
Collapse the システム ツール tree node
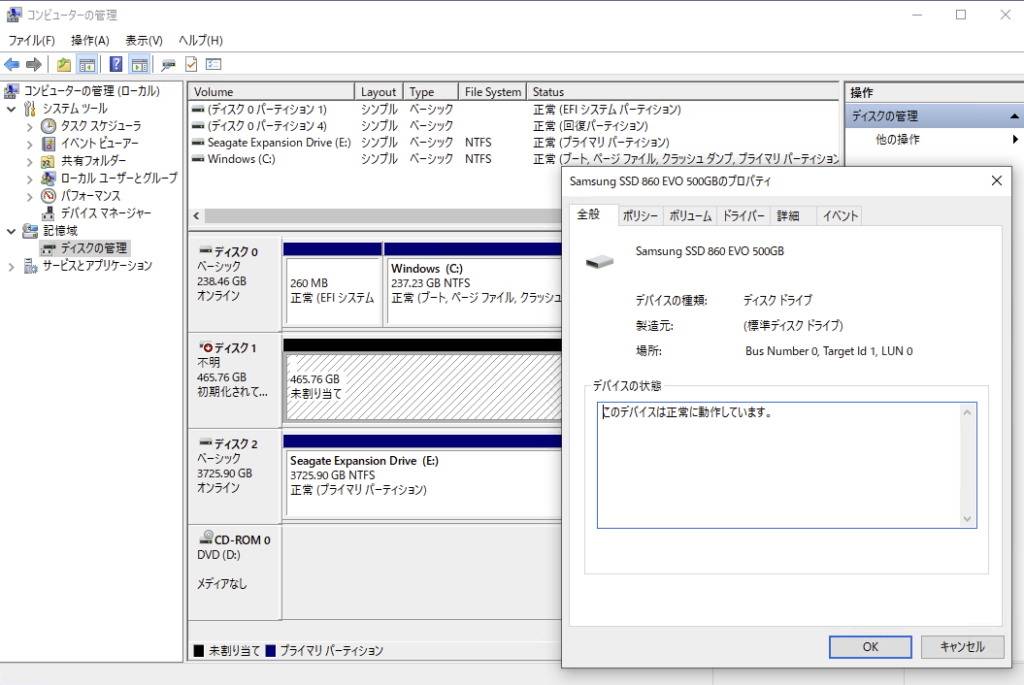(12, 109)
